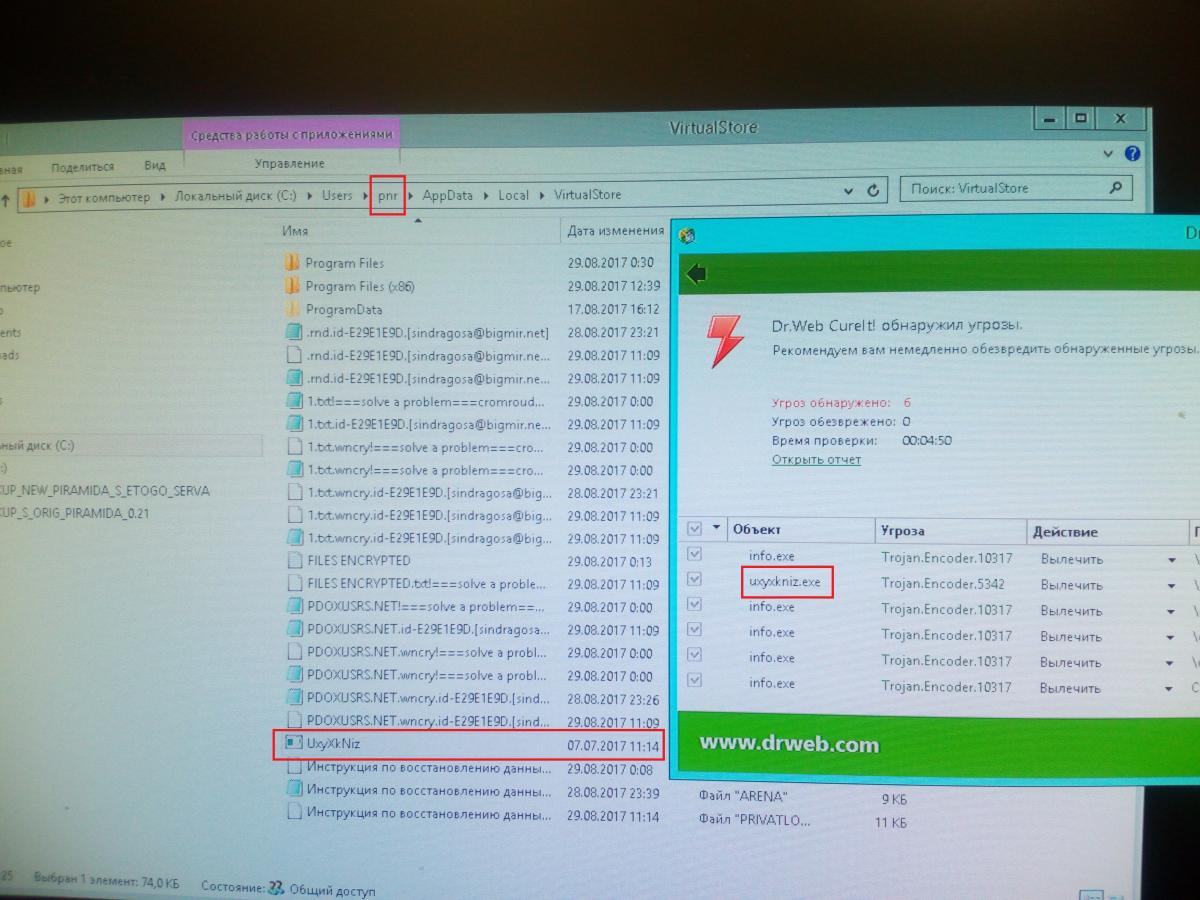Refresh the VirtualStore folder view

click(873, 191)
